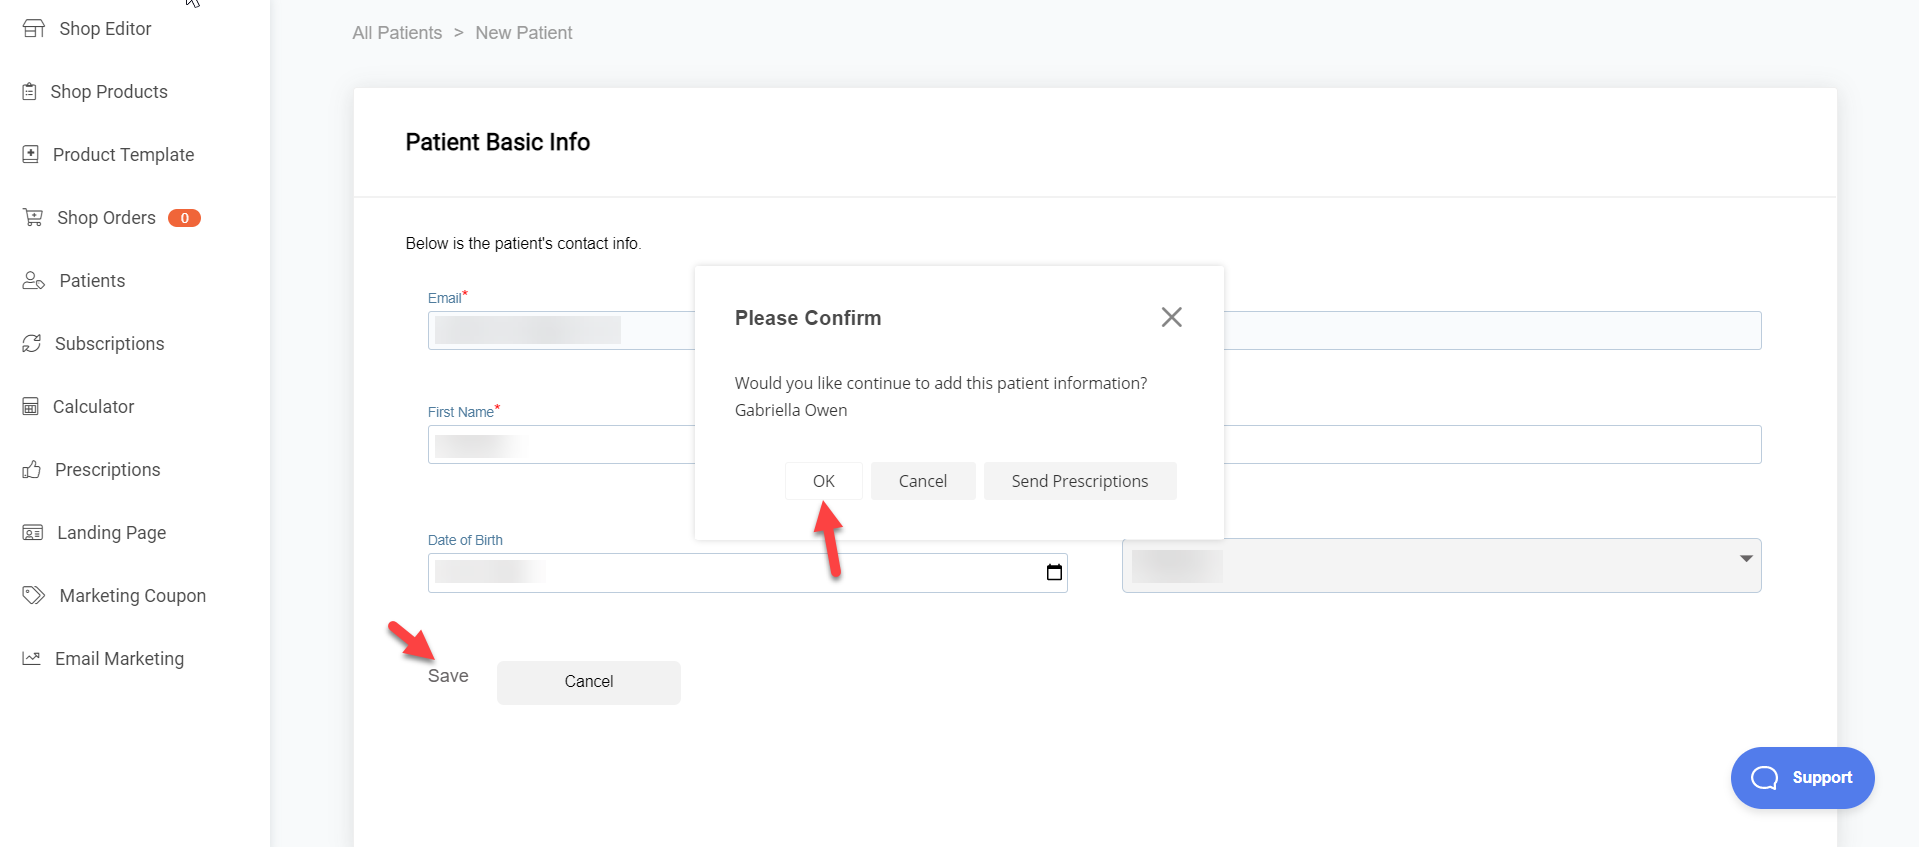Click the Shop Orders cart icon
The width and height of the screenshot is (1919, 847).
(x=33, y=218)
